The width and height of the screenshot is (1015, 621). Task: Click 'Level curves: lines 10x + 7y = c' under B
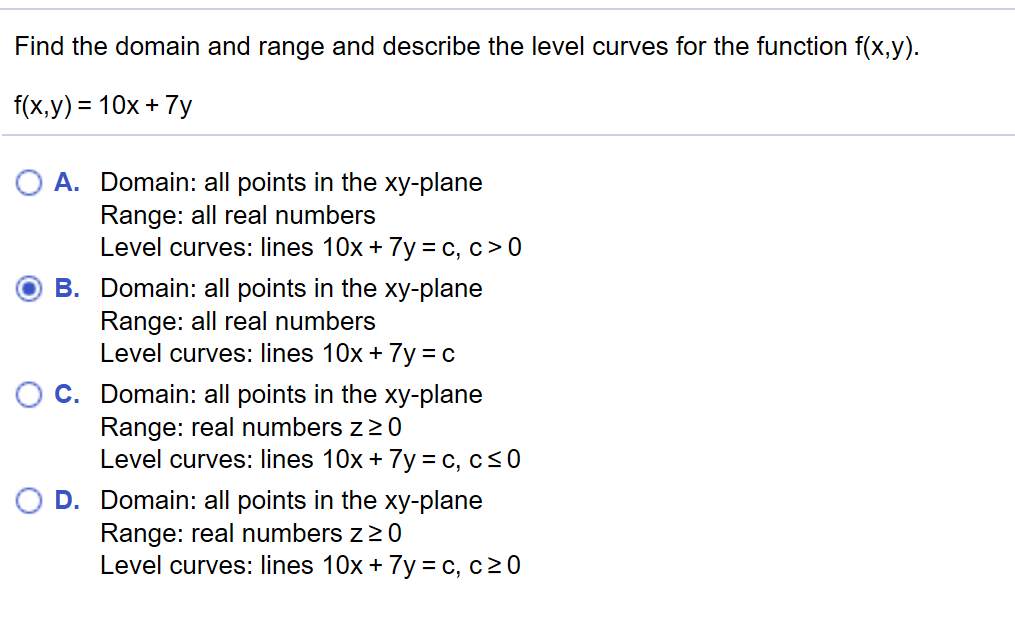pos(277,353)
